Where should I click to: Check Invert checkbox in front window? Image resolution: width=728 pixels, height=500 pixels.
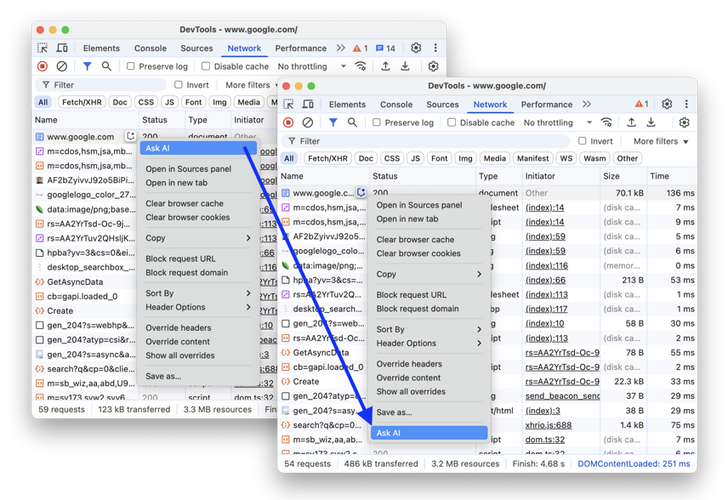[582, 141]
